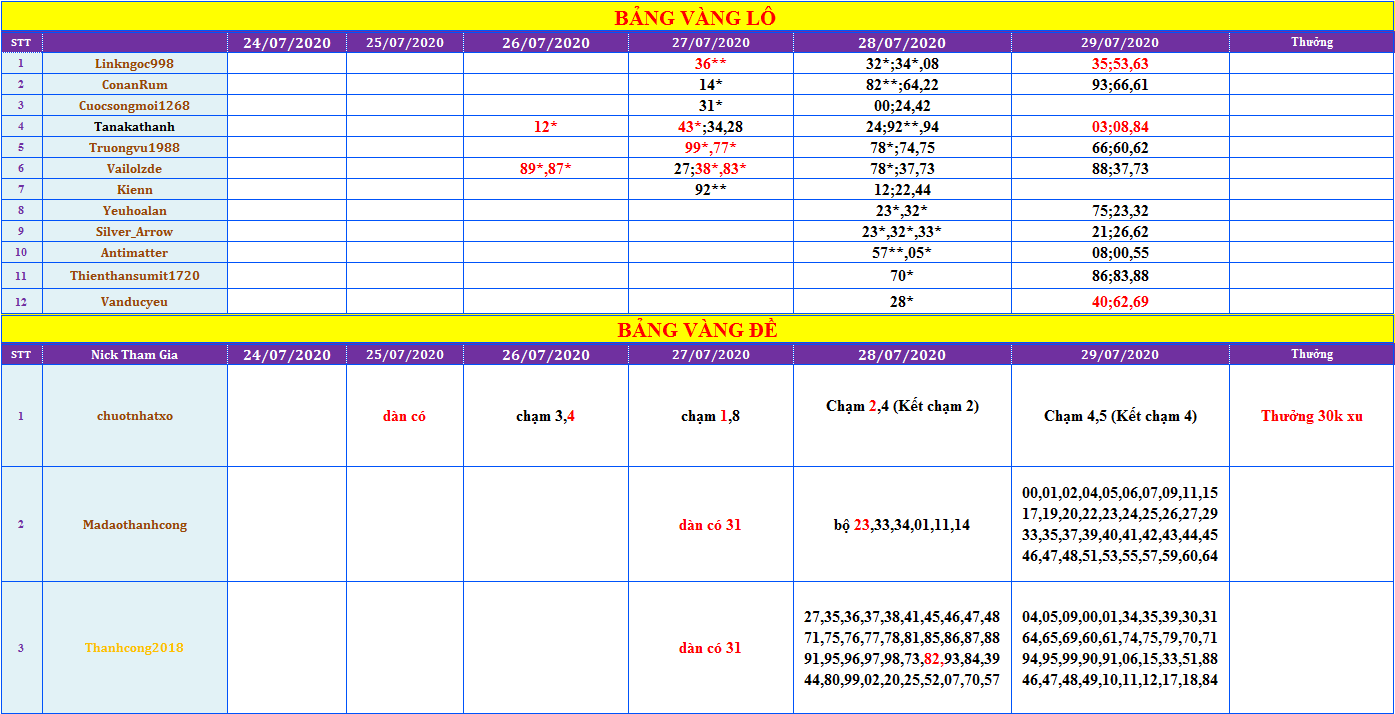Click the 00;24,42 cell for Cuocsongmoi1268
1395x714 pixels.
tap(902, 105)
